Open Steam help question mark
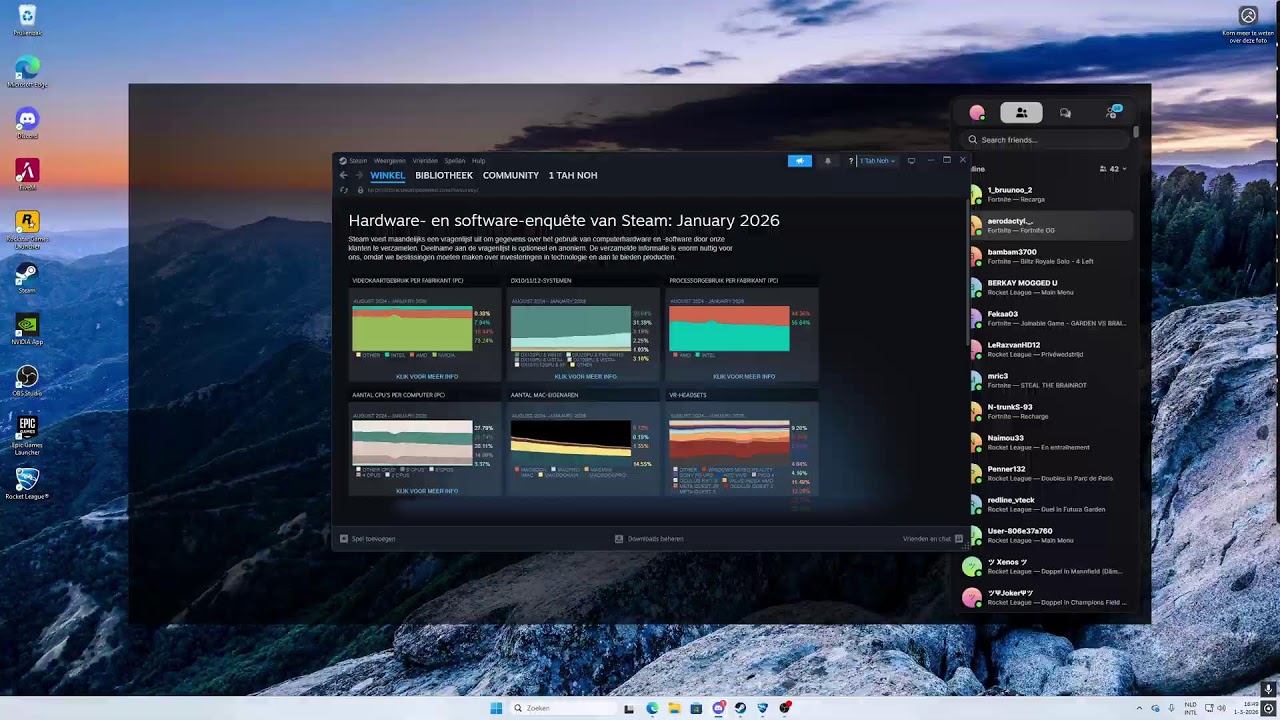The image size is (1280, 720). [x=851, y=160]
